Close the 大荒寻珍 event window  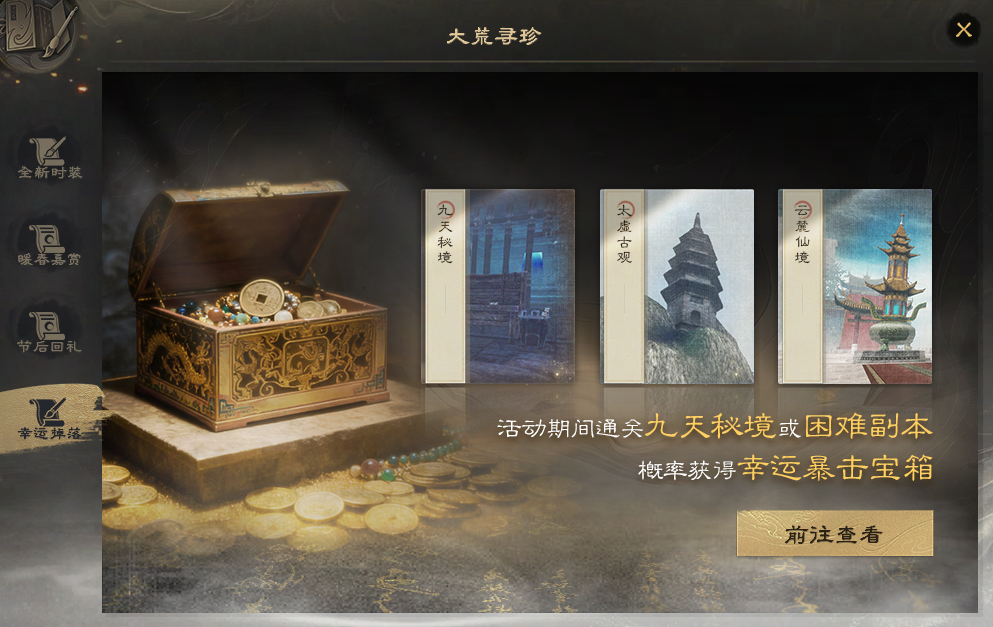pyautogui.click(x=963, y=30)
